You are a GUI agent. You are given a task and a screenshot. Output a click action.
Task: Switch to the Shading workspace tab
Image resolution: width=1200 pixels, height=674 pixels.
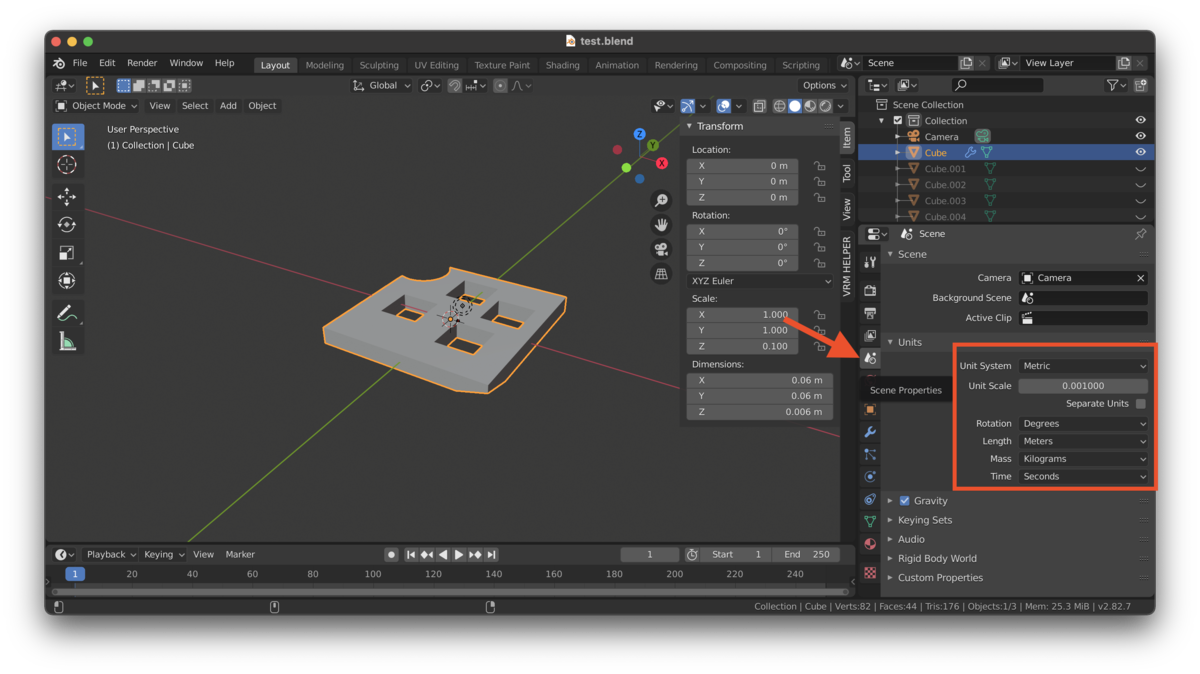pos(562,65)
